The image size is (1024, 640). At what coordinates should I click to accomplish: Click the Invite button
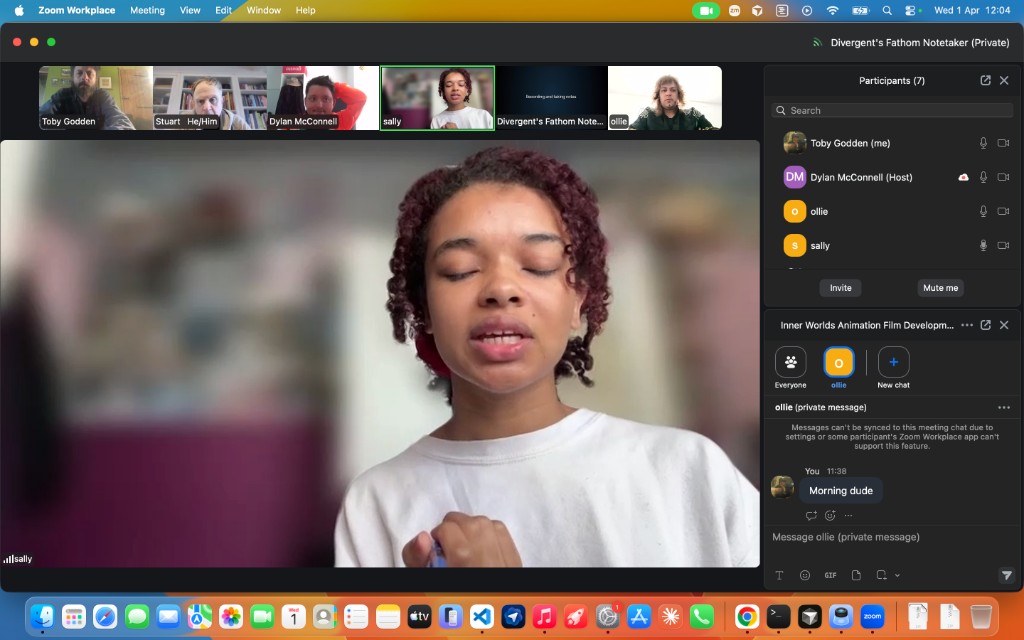click(840, 288)
